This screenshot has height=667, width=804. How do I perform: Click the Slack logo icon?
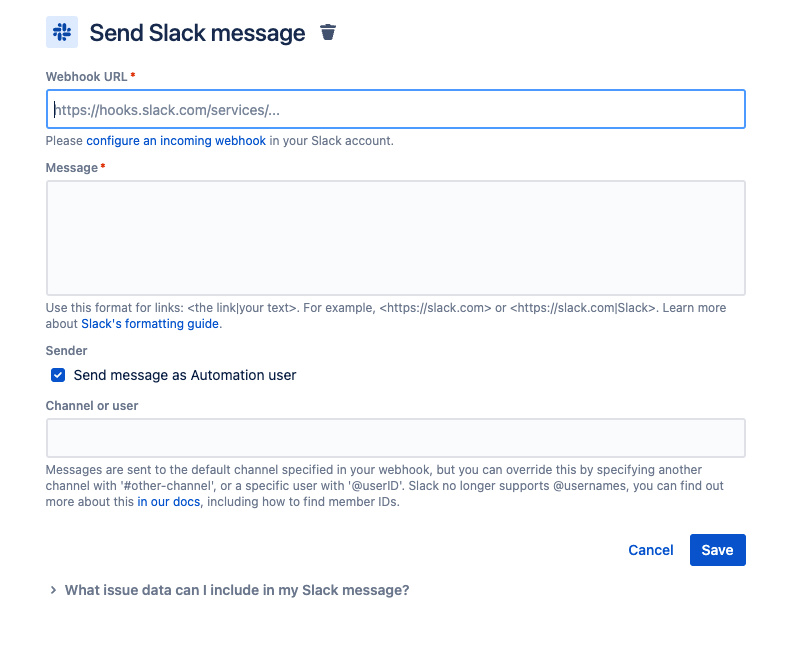click(62, 32)
